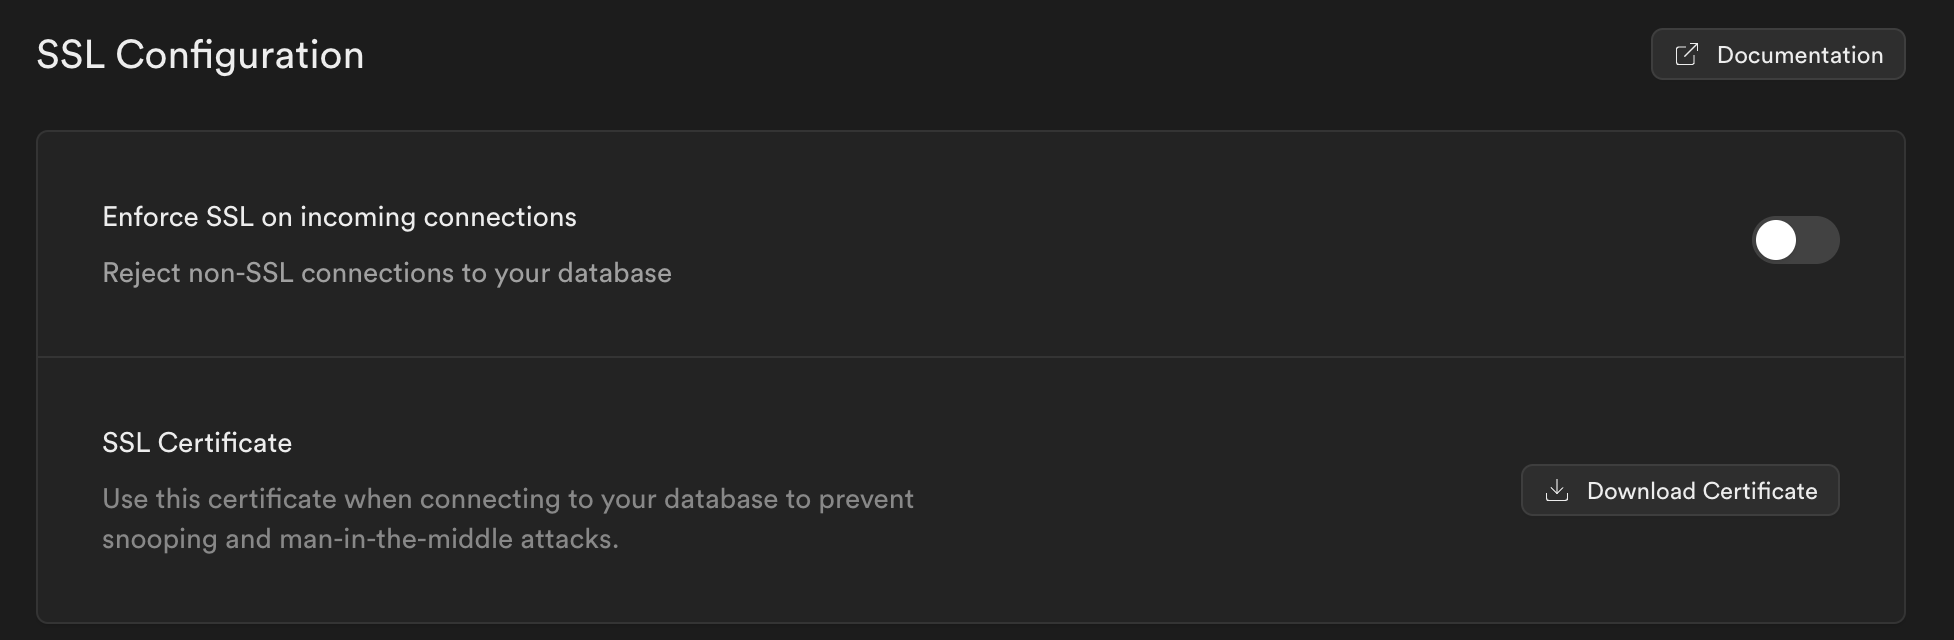Viewport: 1954px width, 640px height.
Task: Click the word "Certificate" in the download button
Action: click(1759, 491)
